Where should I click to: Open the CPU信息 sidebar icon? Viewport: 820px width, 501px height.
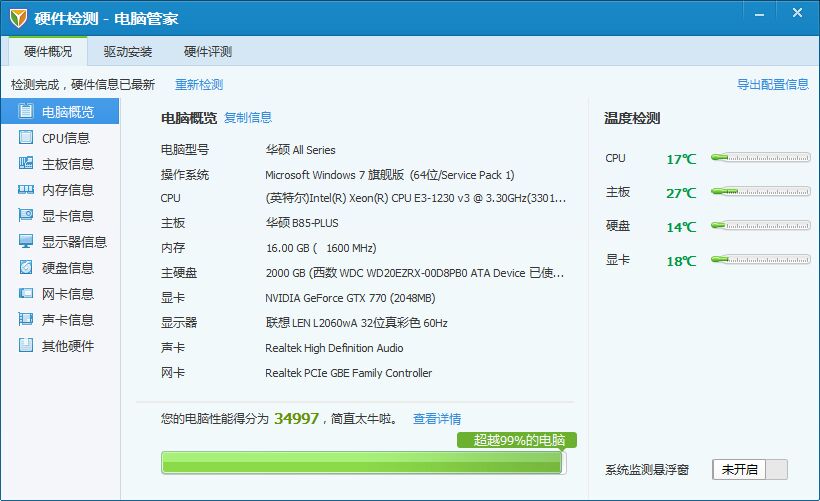pyautogui.click(x=25, y=137)
